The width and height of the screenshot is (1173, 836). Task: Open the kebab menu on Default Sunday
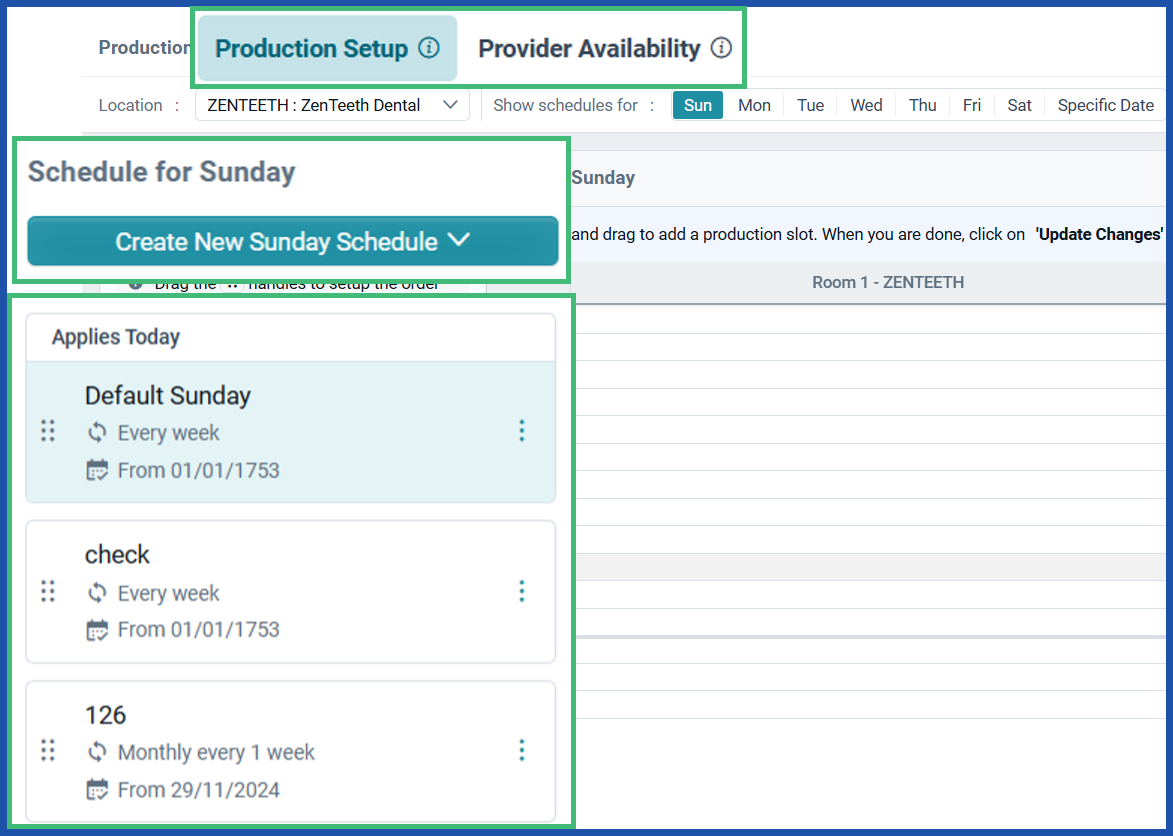click(522, 431)
